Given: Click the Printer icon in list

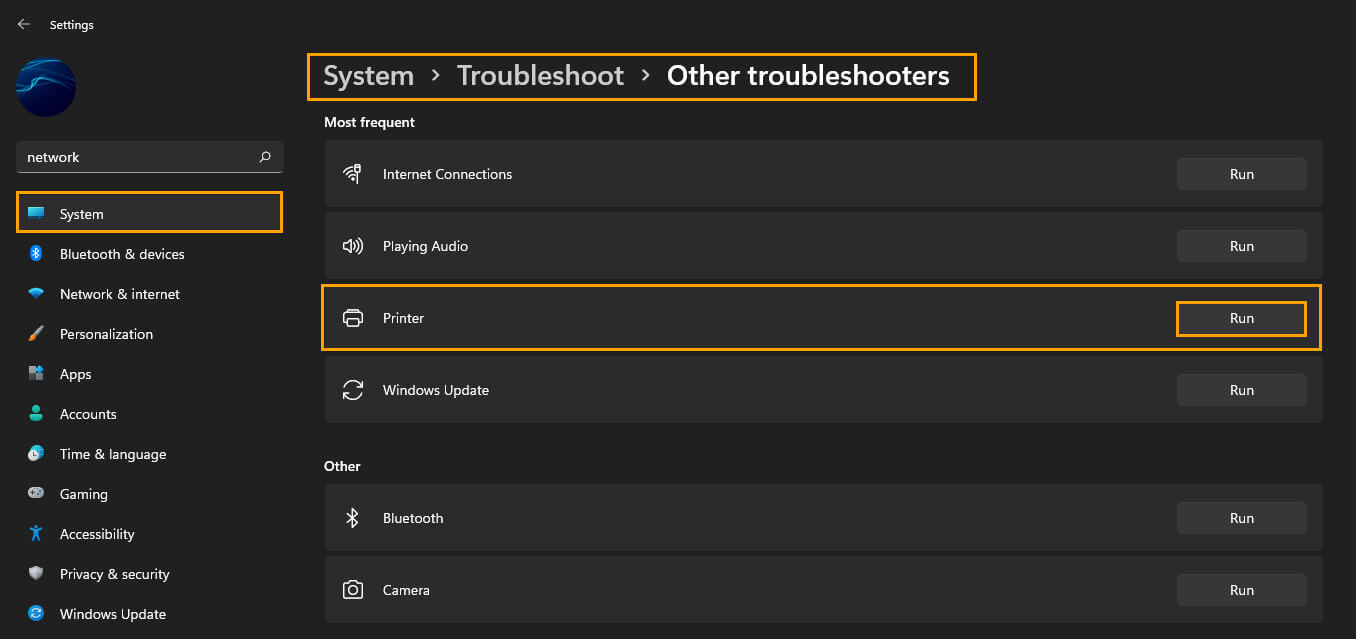Looking at the screenshot, I should pos(352,318).
